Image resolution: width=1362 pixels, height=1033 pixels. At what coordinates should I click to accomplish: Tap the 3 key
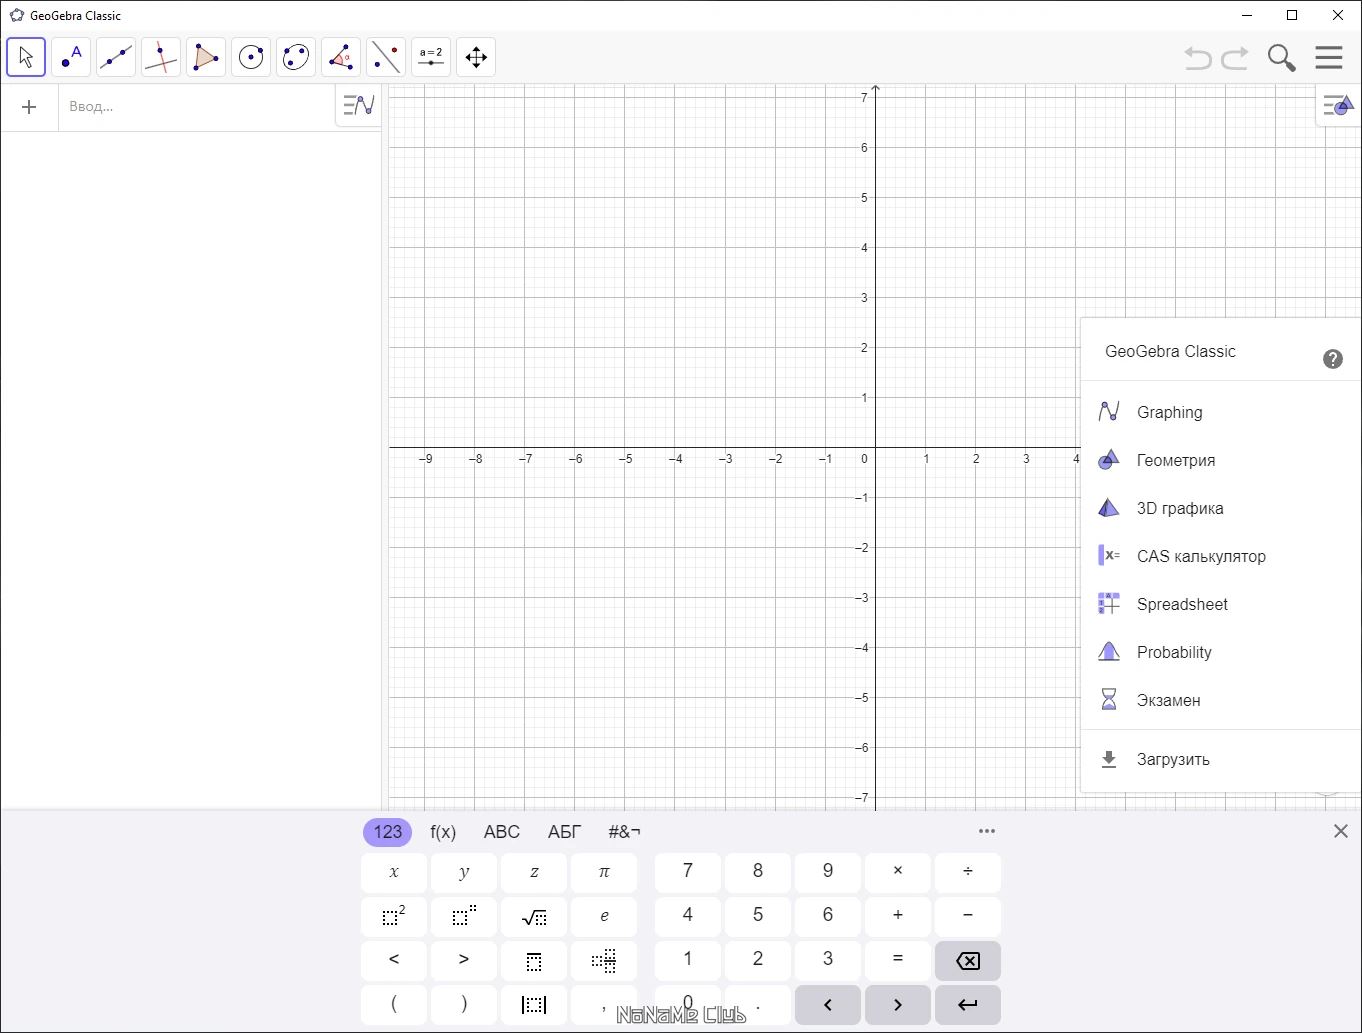(828, 960)
